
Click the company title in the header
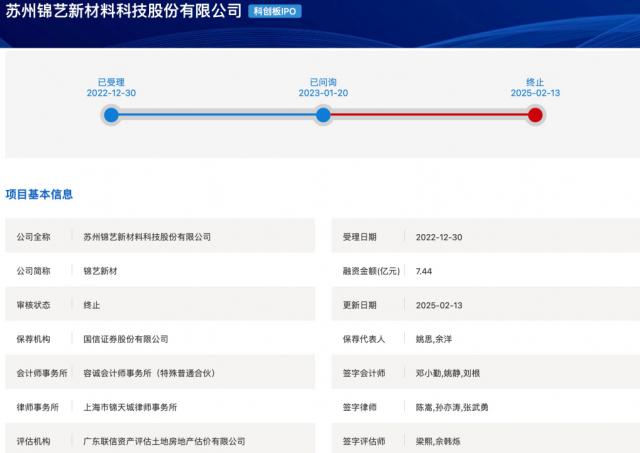124,11
